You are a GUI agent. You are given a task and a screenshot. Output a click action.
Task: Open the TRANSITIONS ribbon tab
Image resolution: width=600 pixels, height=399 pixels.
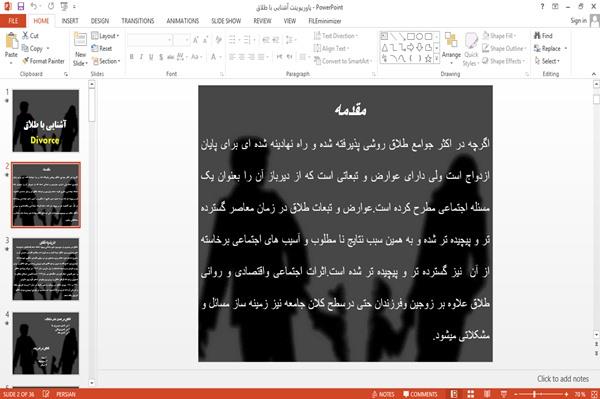pos(138,21)
